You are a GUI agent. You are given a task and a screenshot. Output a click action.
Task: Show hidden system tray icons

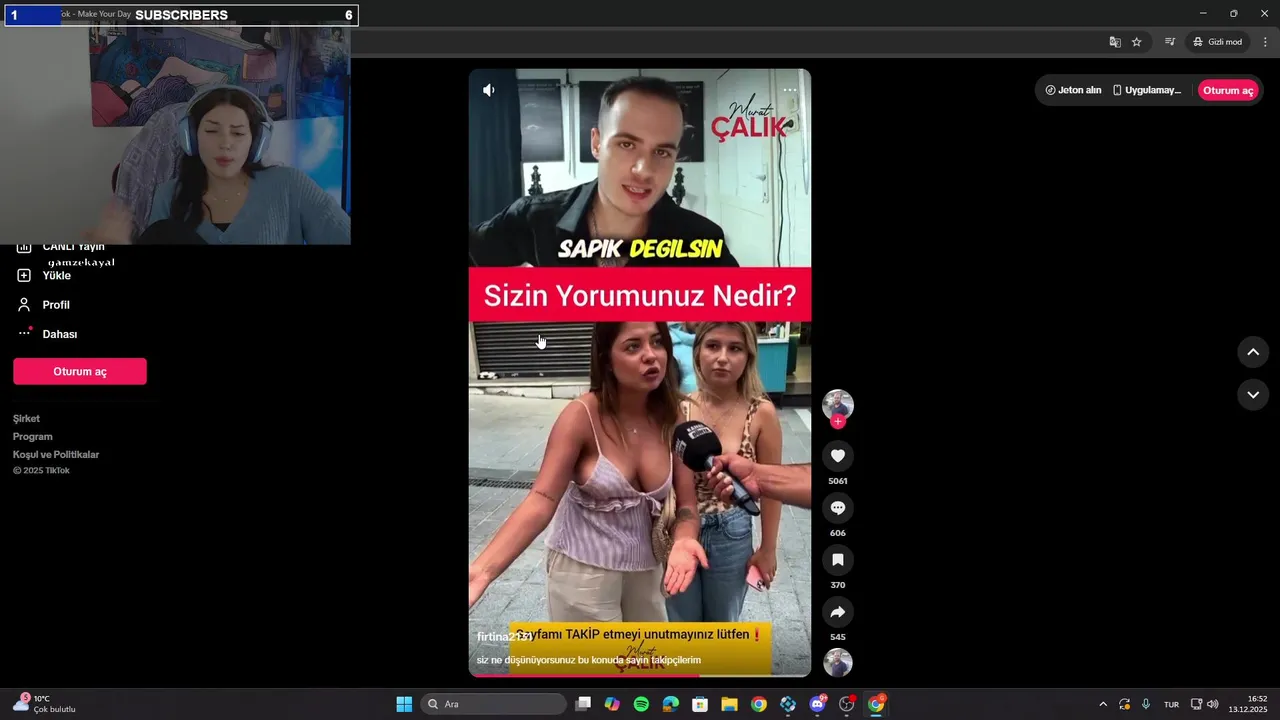[x=1103, y=704]
